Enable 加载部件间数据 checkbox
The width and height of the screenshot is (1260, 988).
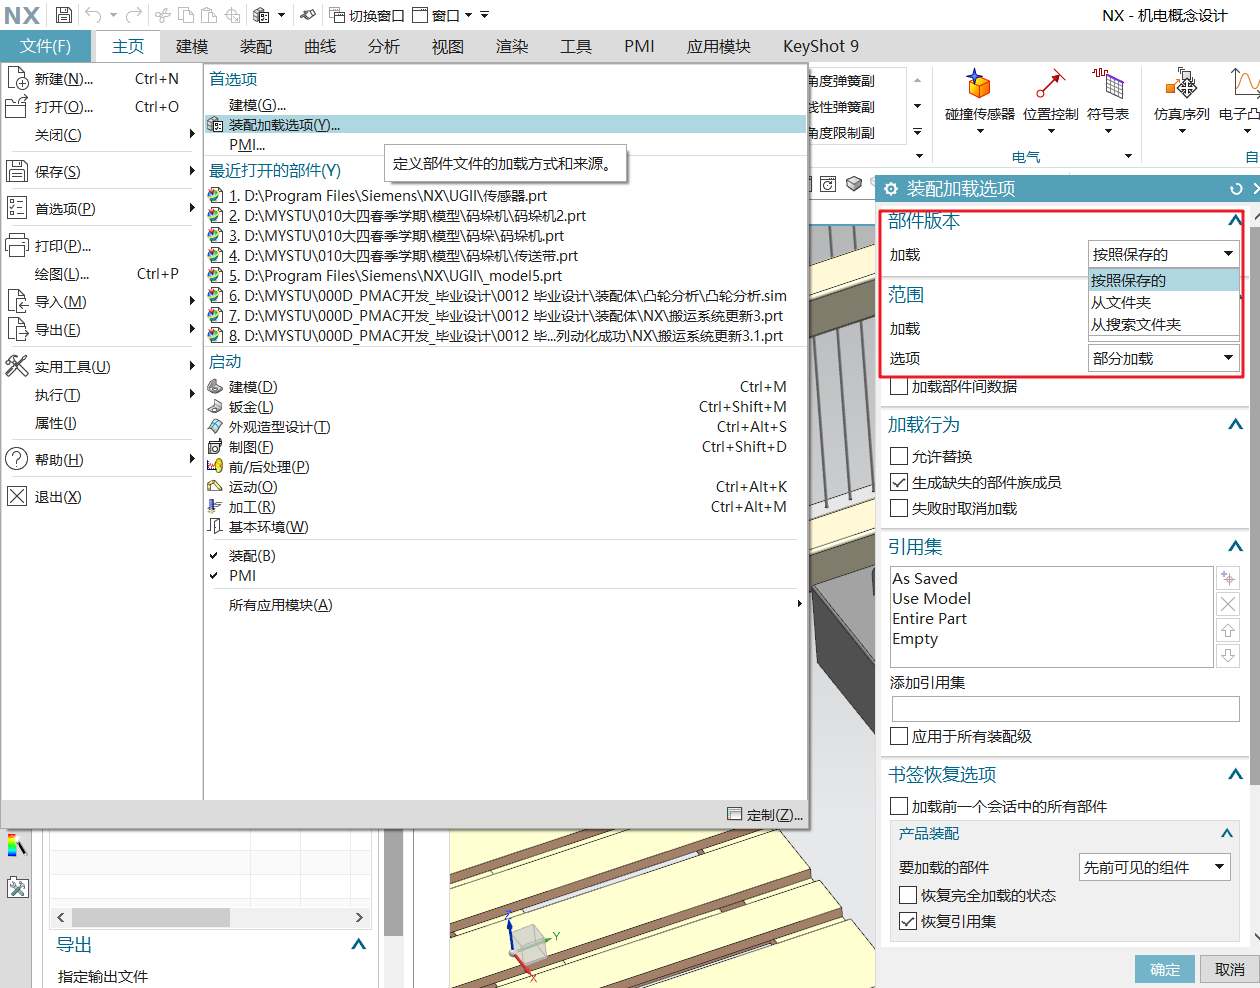pos(899,386)
